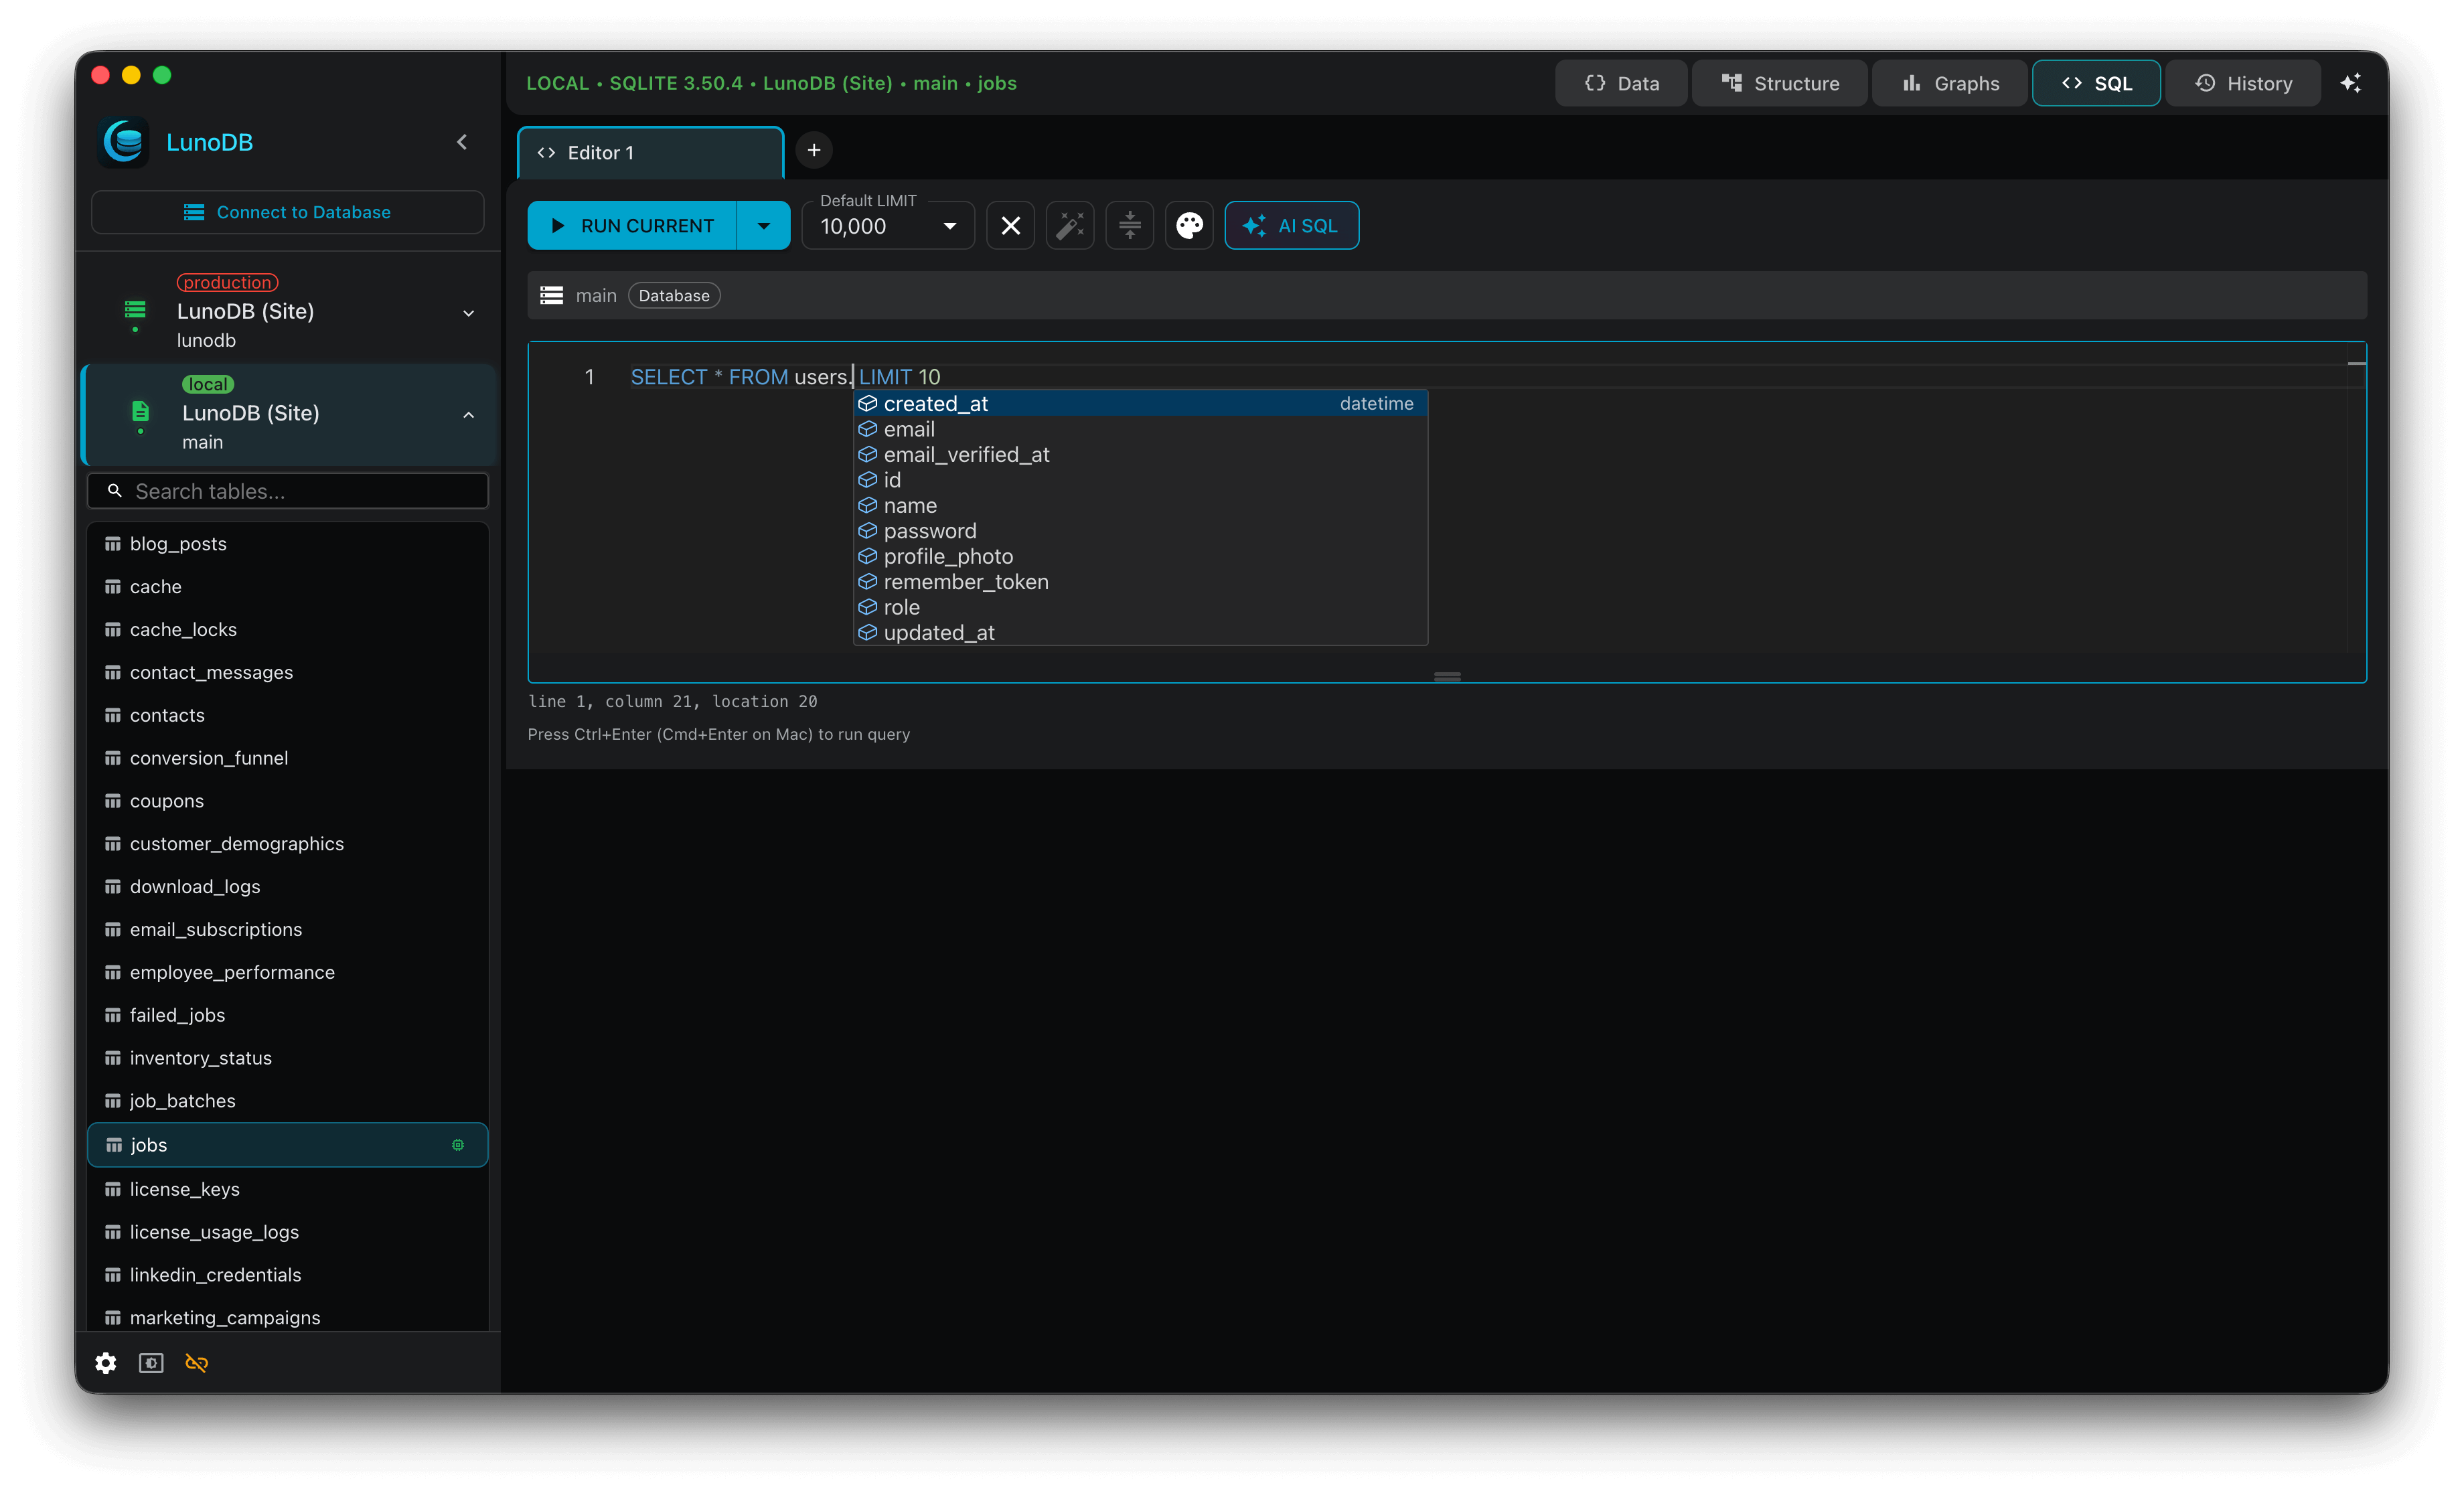2464x1493 pixels.
Task: Choose role from autocomplete suggestions
Action: point(1141,608)
